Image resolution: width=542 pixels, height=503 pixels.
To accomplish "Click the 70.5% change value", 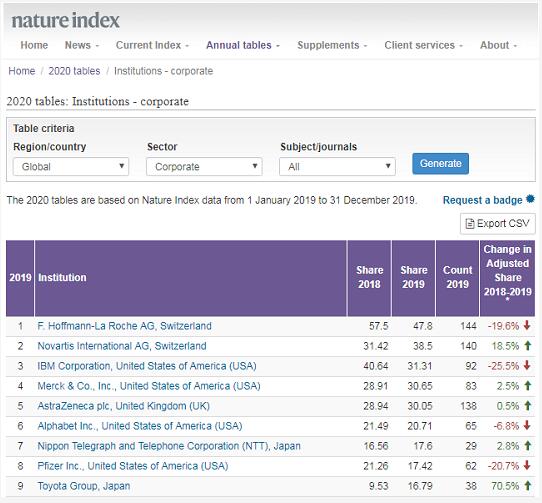I will 505,486.
